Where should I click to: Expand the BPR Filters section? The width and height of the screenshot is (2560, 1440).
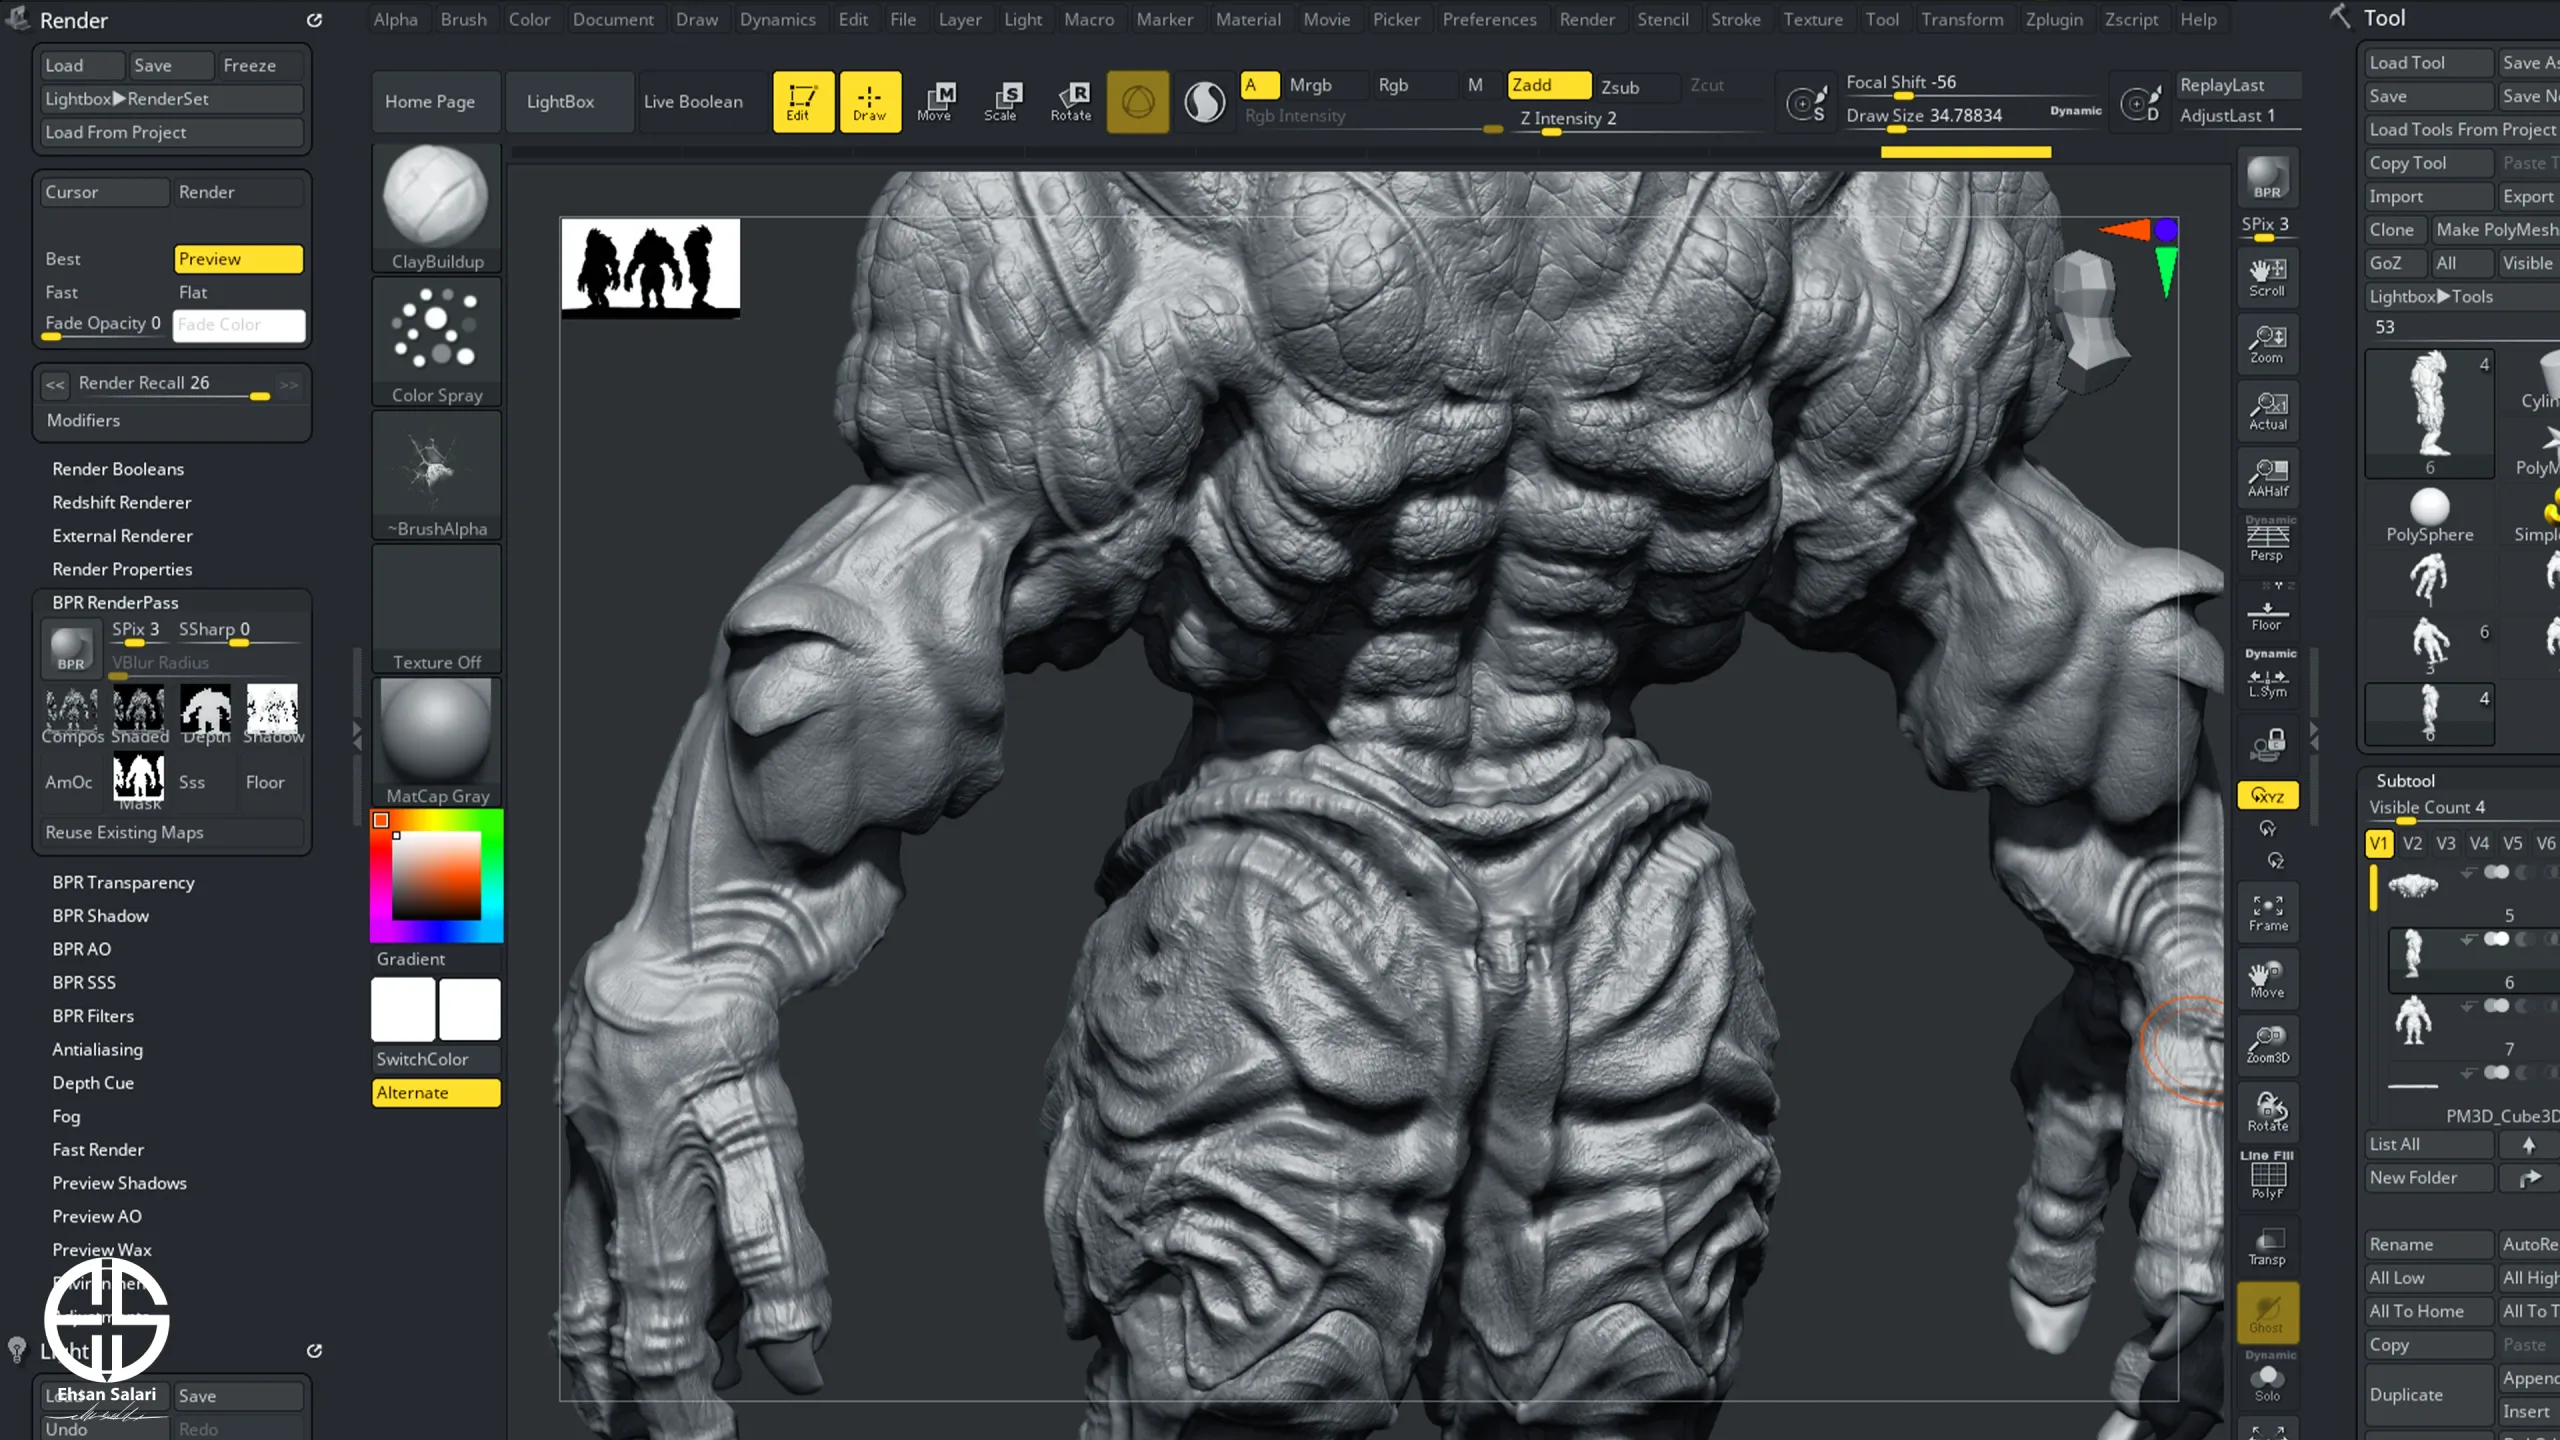pyautogui.click(x=93, y=1016)
